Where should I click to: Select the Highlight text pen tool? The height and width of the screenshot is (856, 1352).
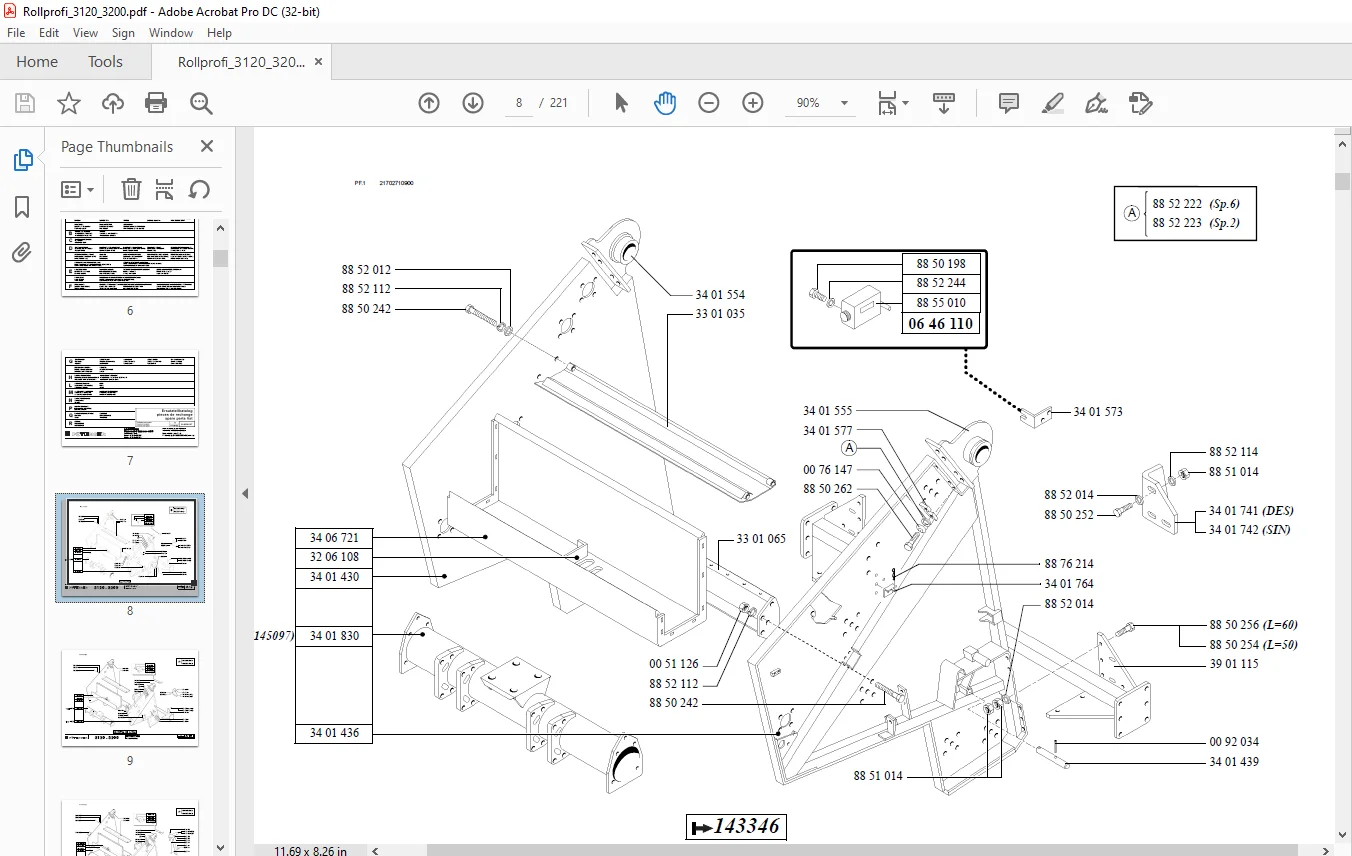click(x=1052, y=103)
